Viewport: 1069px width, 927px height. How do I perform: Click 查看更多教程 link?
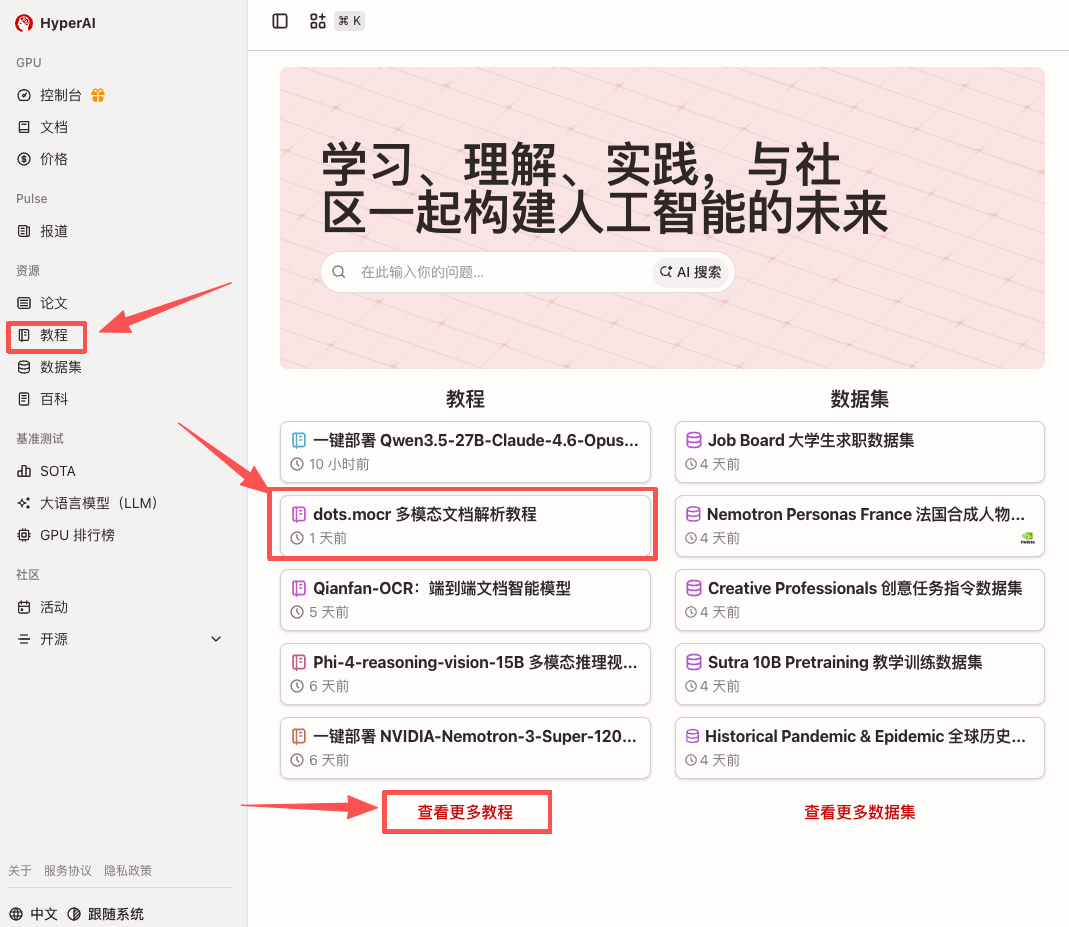pyautogui.click(x=465, y=813)
